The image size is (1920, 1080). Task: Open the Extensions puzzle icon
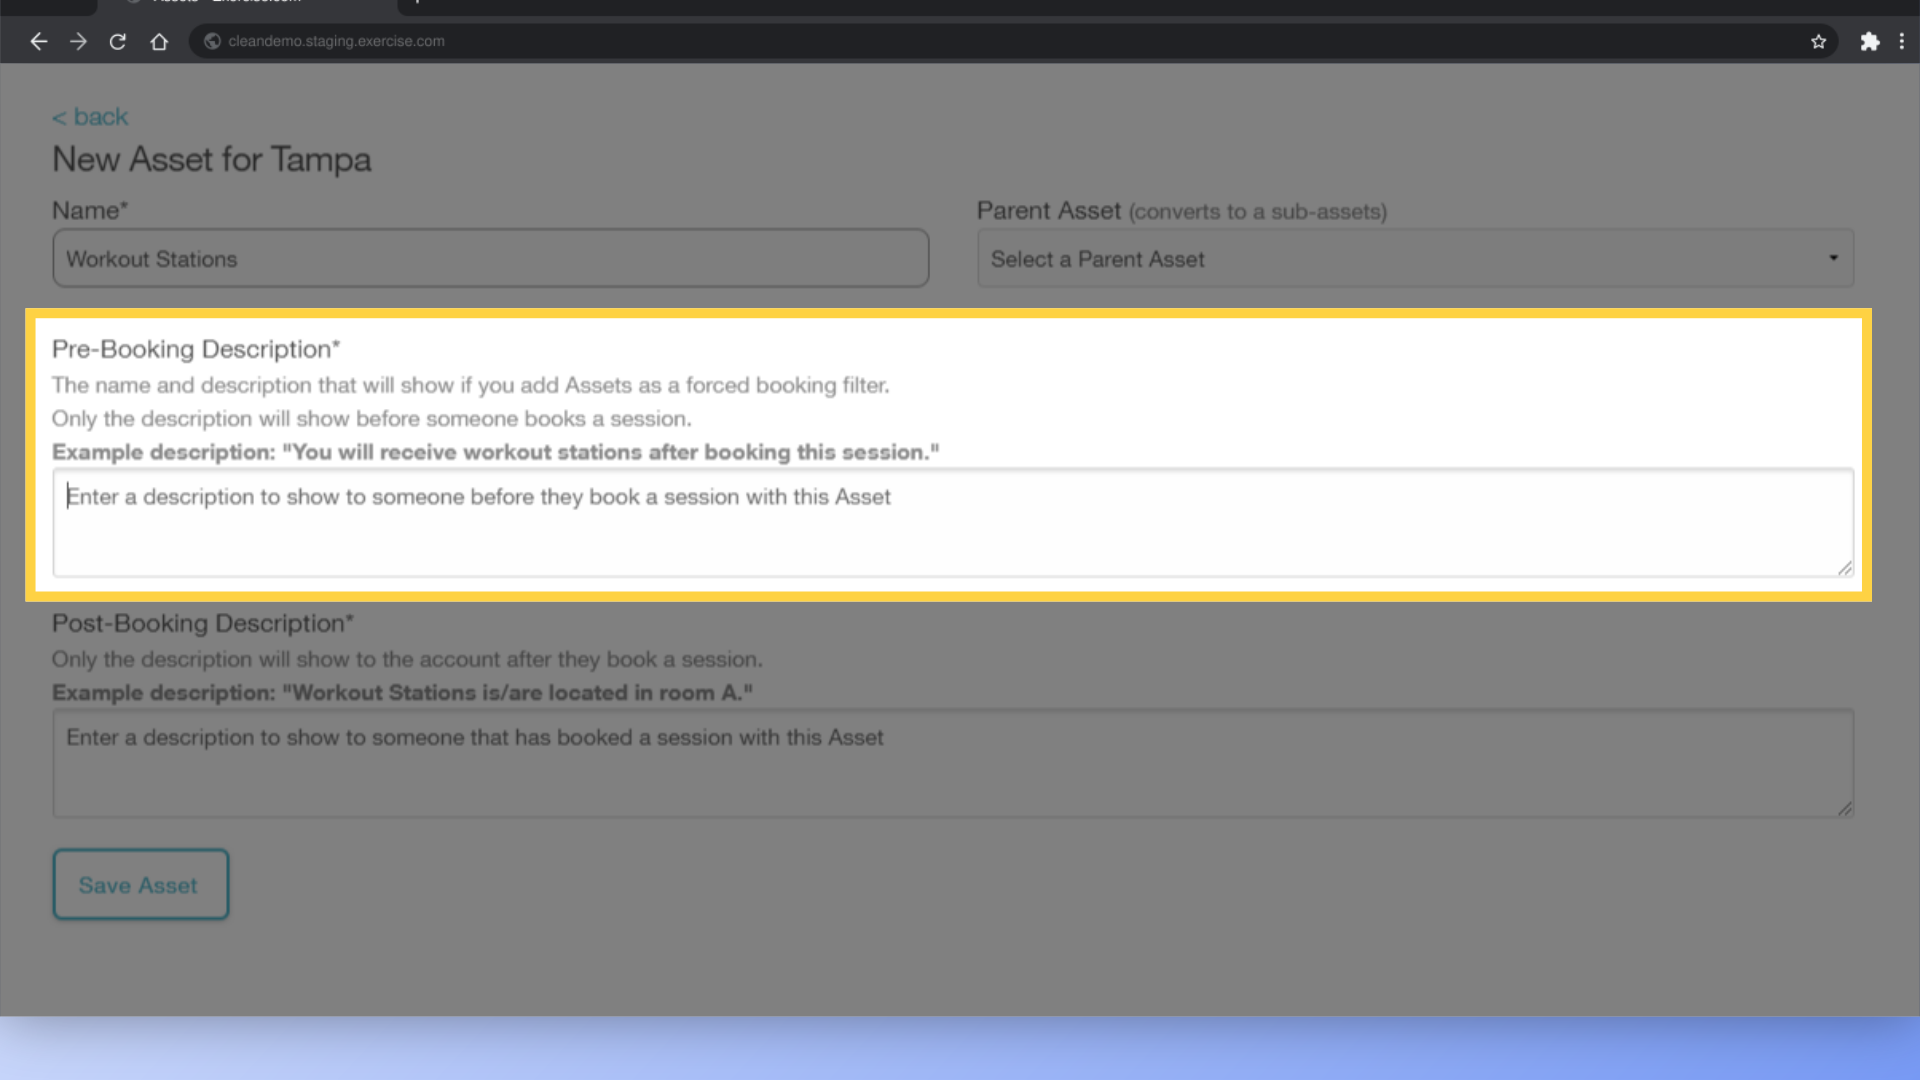coord(1869,41)
